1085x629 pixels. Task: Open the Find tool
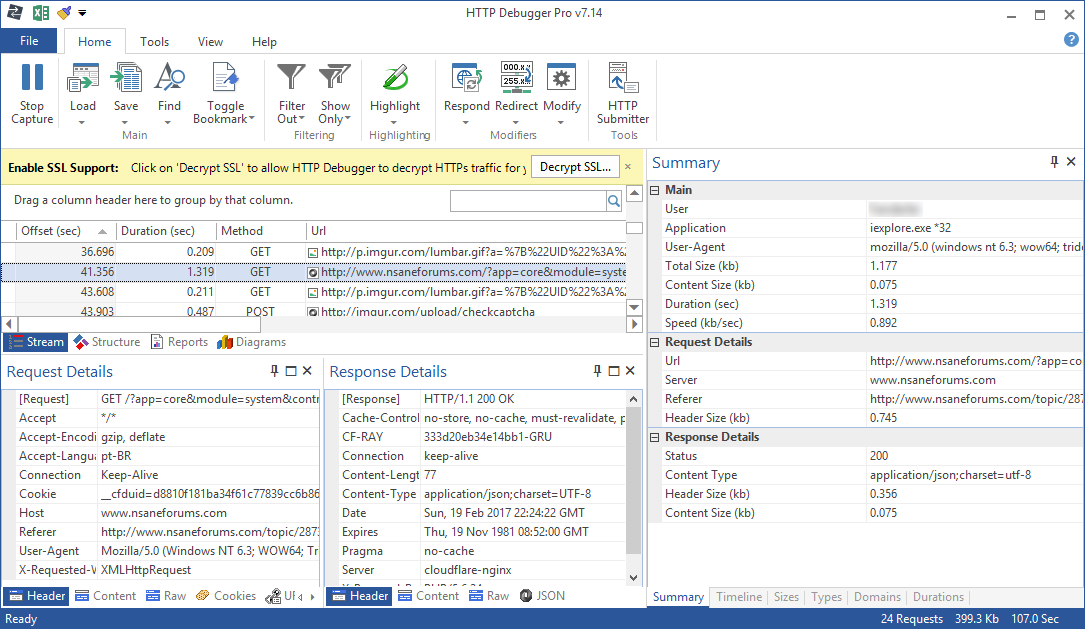(169, 78)
